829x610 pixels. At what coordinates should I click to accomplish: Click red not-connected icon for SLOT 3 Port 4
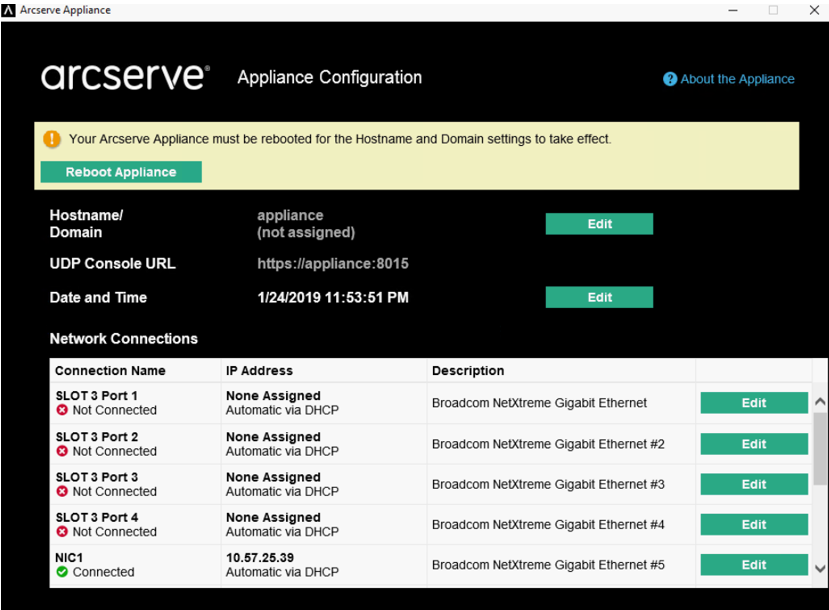[62, 531]
